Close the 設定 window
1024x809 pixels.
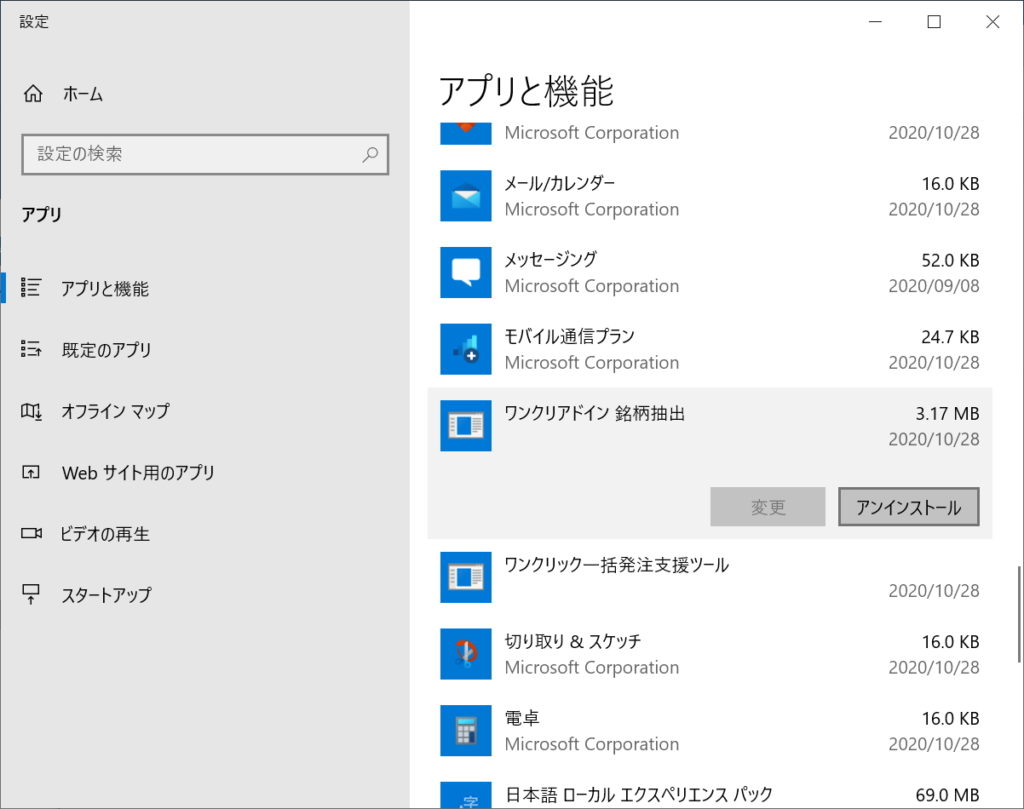pyautogui.click(x=993, y=22)
